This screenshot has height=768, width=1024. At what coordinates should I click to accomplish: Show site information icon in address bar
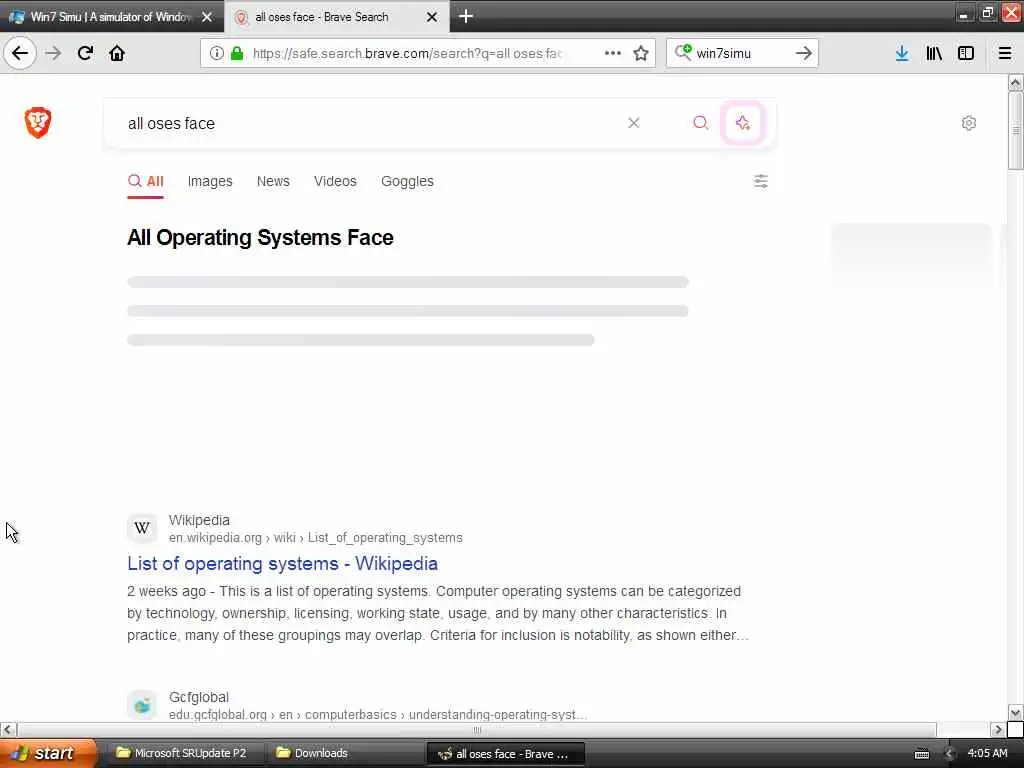[x=216, y=53]
